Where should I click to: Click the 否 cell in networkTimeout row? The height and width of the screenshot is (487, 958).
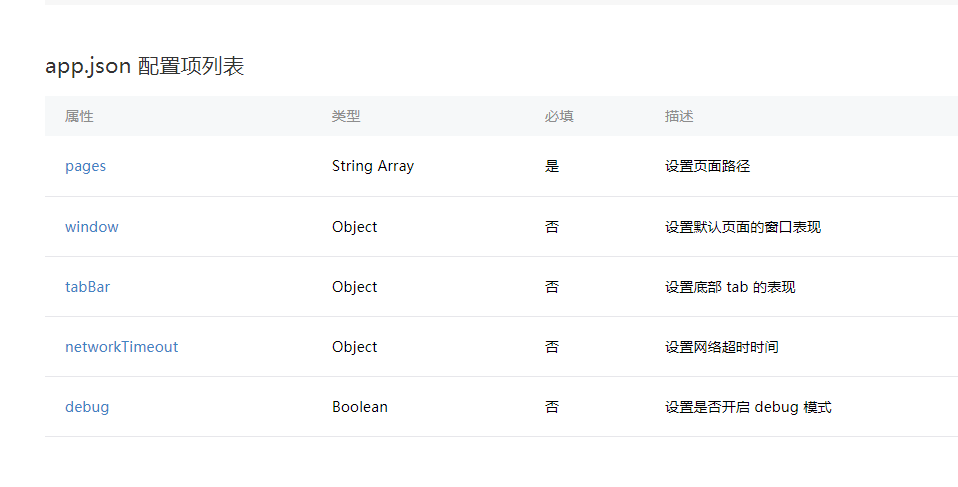click(x=552, y=346)
